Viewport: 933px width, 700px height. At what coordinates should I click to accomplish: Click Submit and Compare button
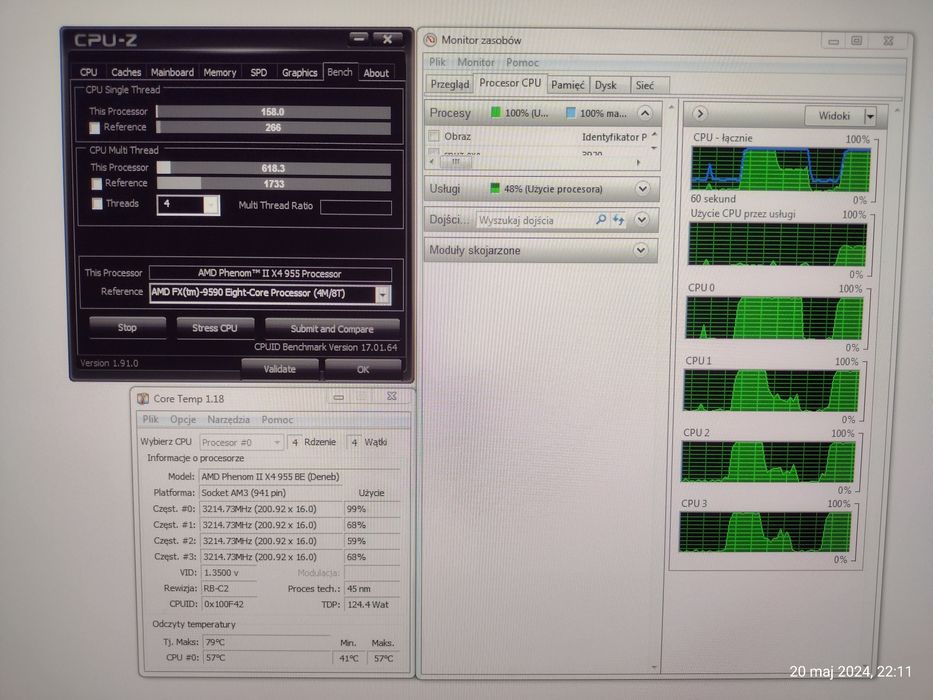332,329
